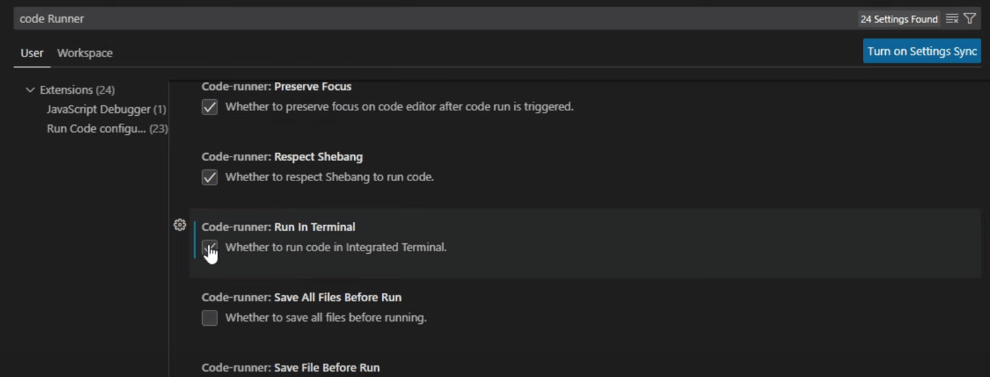Click "Whether to save all files before running." text
This screenshot has width=990, height=377.
pos(326,318)
